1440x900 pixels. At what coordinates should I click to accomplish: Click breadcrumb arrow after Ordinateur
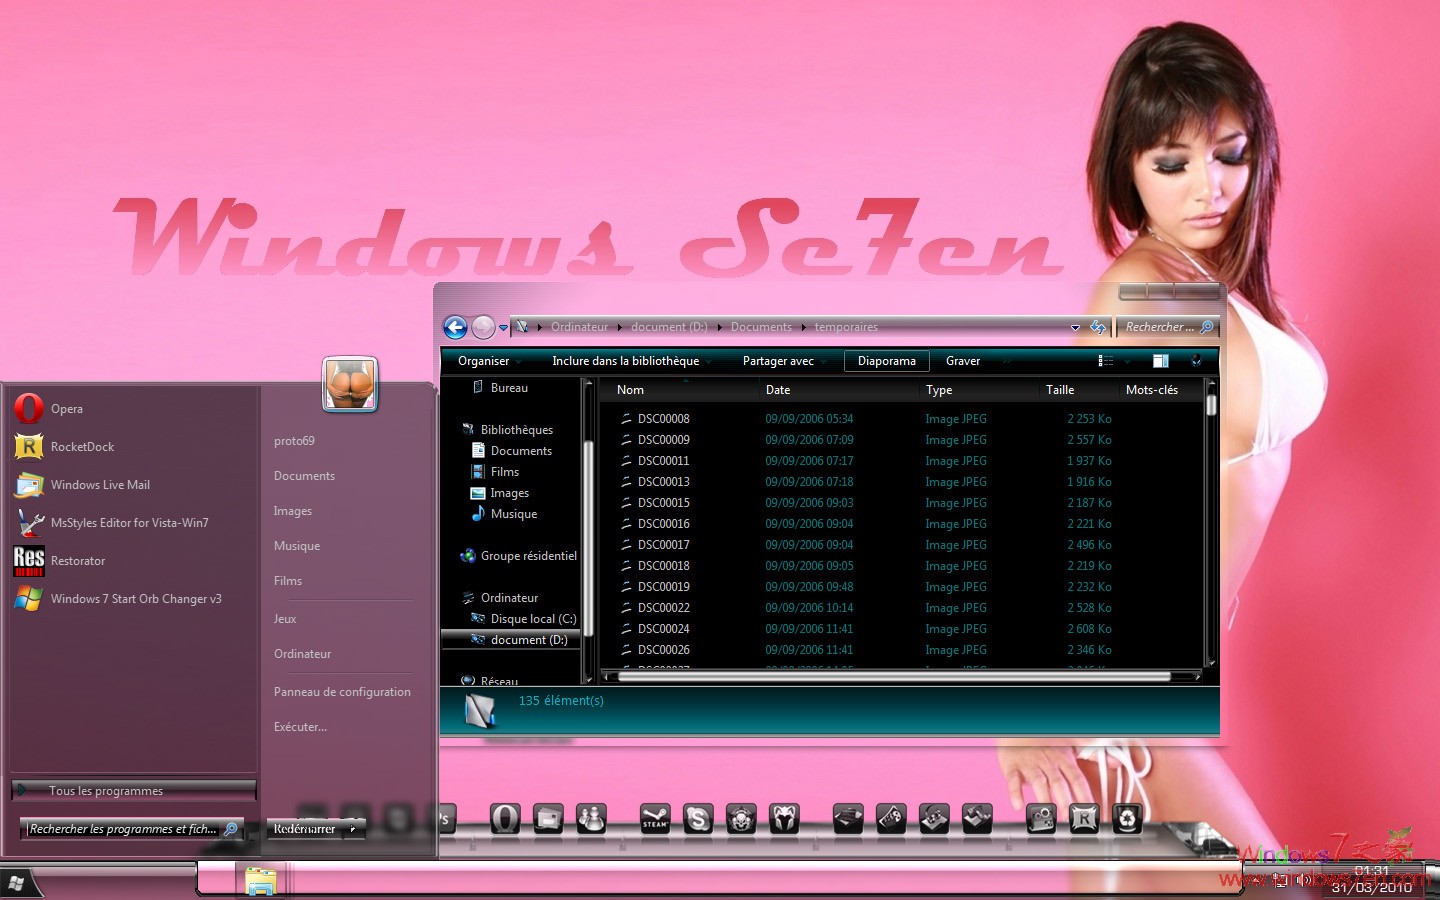[619, 327]
